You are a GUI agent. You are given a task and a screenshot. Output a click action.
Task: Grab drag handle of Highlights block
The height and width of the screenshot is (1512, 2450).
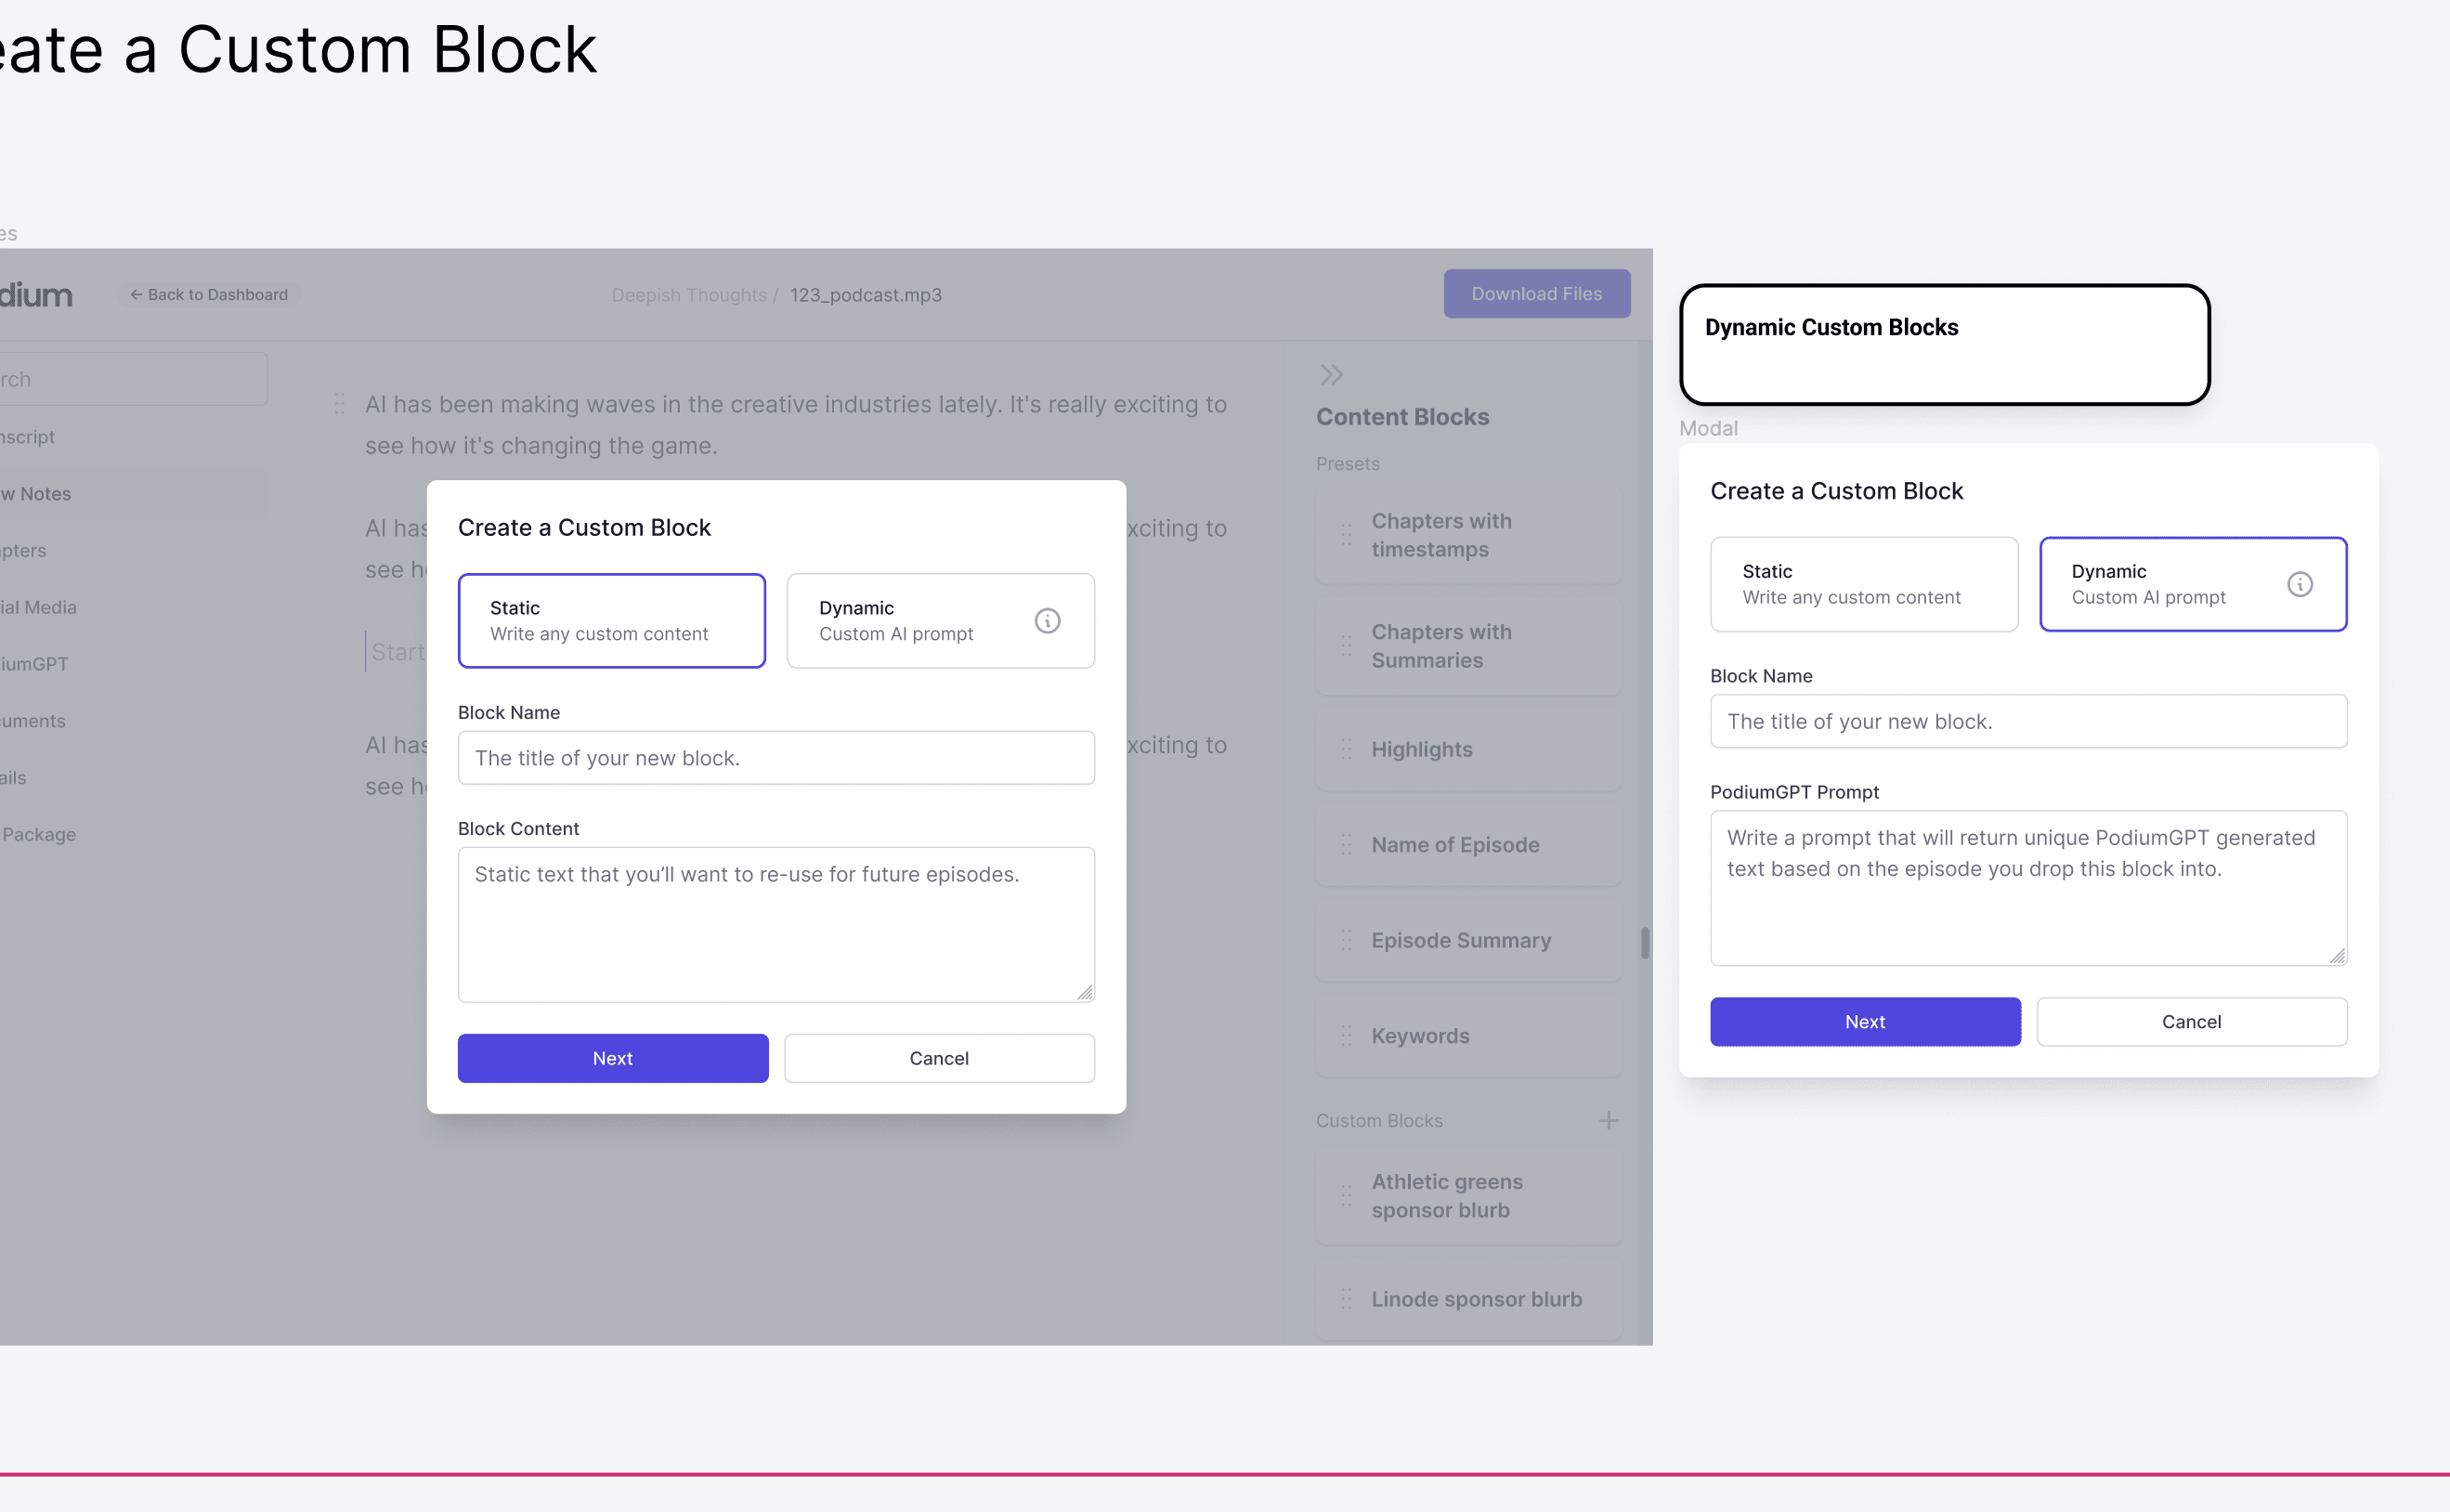[1346, 749]
